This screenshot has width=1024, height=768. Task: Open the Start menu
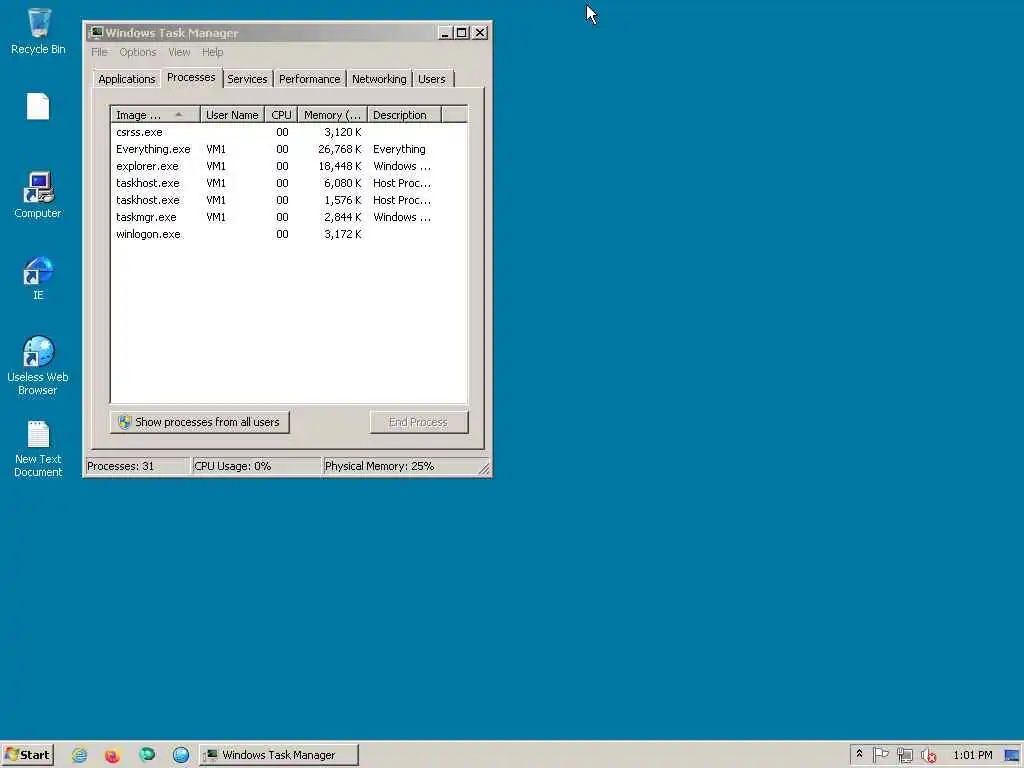coord(27,755)
